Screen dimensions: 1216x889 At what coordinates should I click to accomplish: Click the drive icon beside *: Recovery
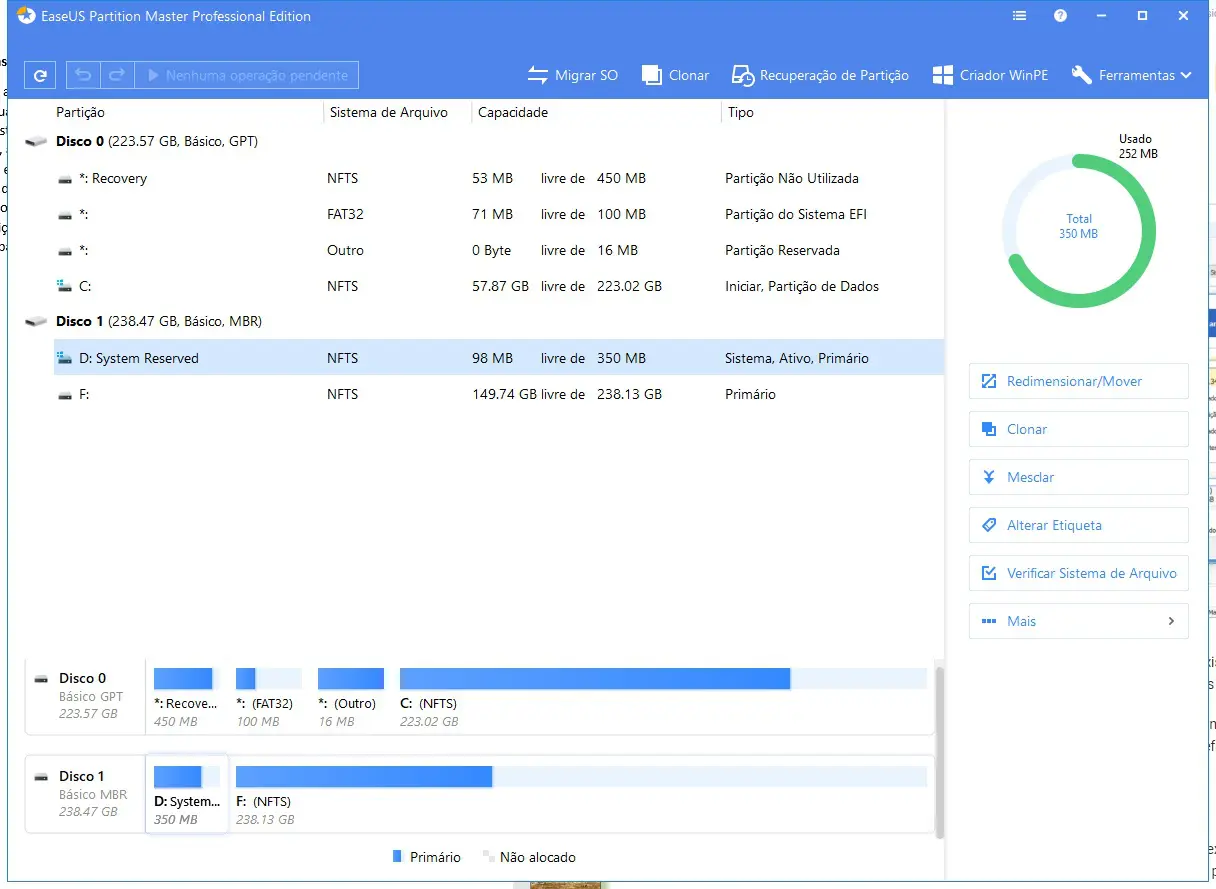point(65,179)
